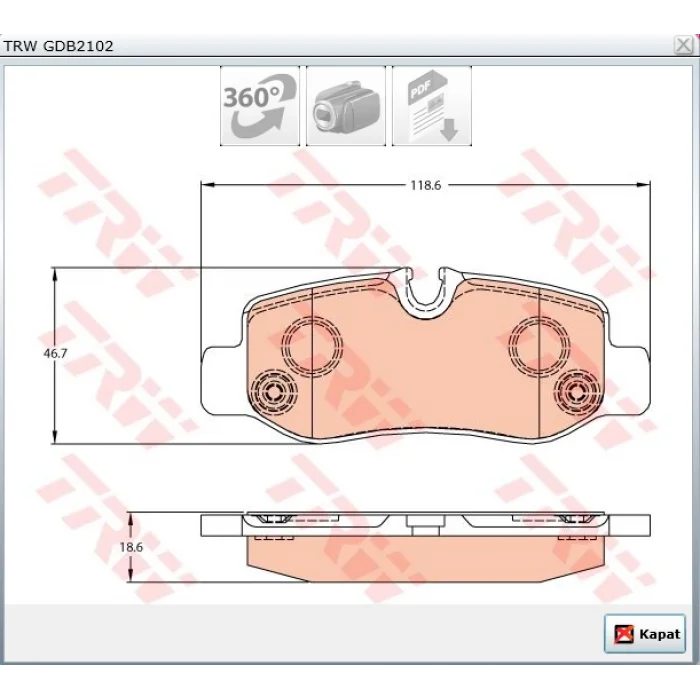Click the Kapat button
The height and width of the screenshot is (700, 700).
(x=645, y=634)
